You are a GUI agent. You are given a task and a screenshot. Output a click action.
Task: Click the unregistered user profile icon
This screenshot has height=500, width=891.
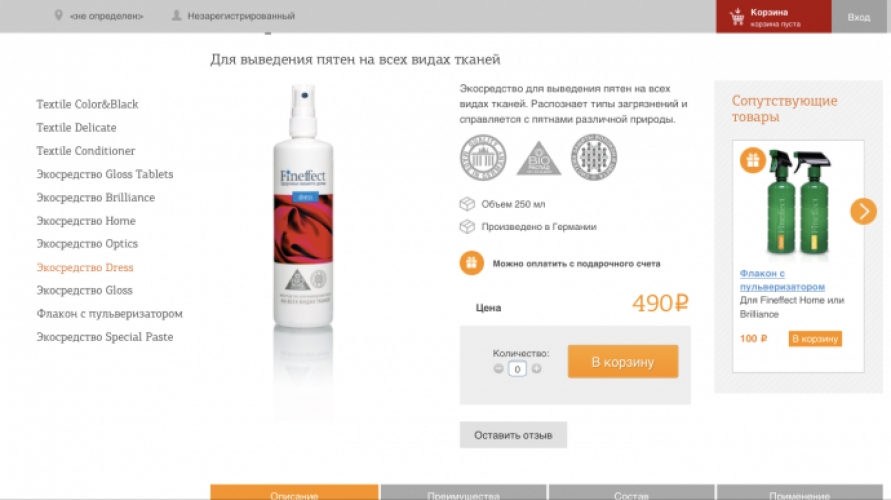(177, 15)
